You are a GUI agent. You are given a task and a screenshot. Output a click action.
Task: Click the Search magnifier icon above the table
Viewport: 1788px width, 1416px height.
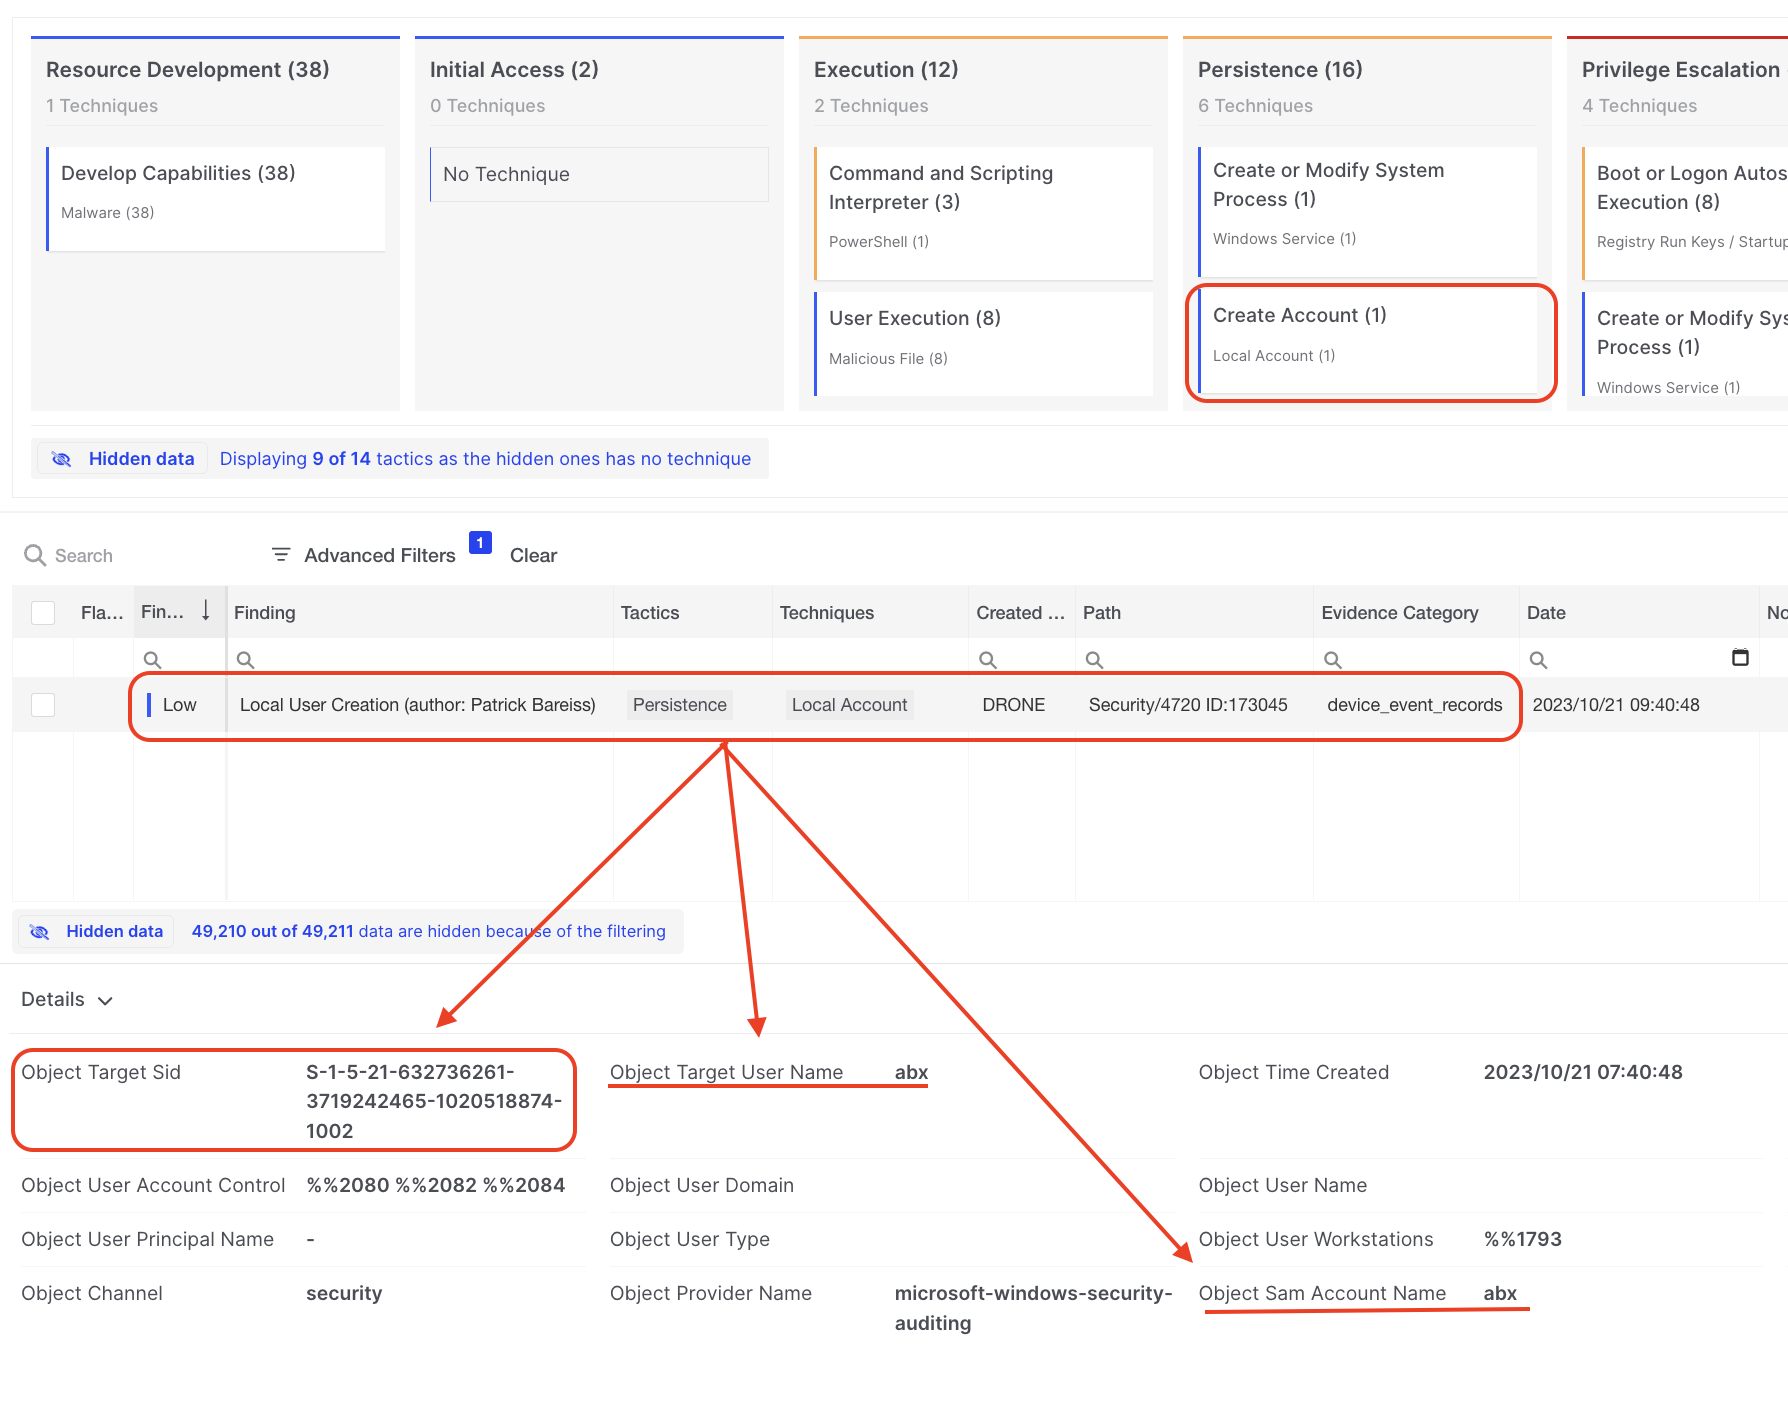(x=35, y=556)
